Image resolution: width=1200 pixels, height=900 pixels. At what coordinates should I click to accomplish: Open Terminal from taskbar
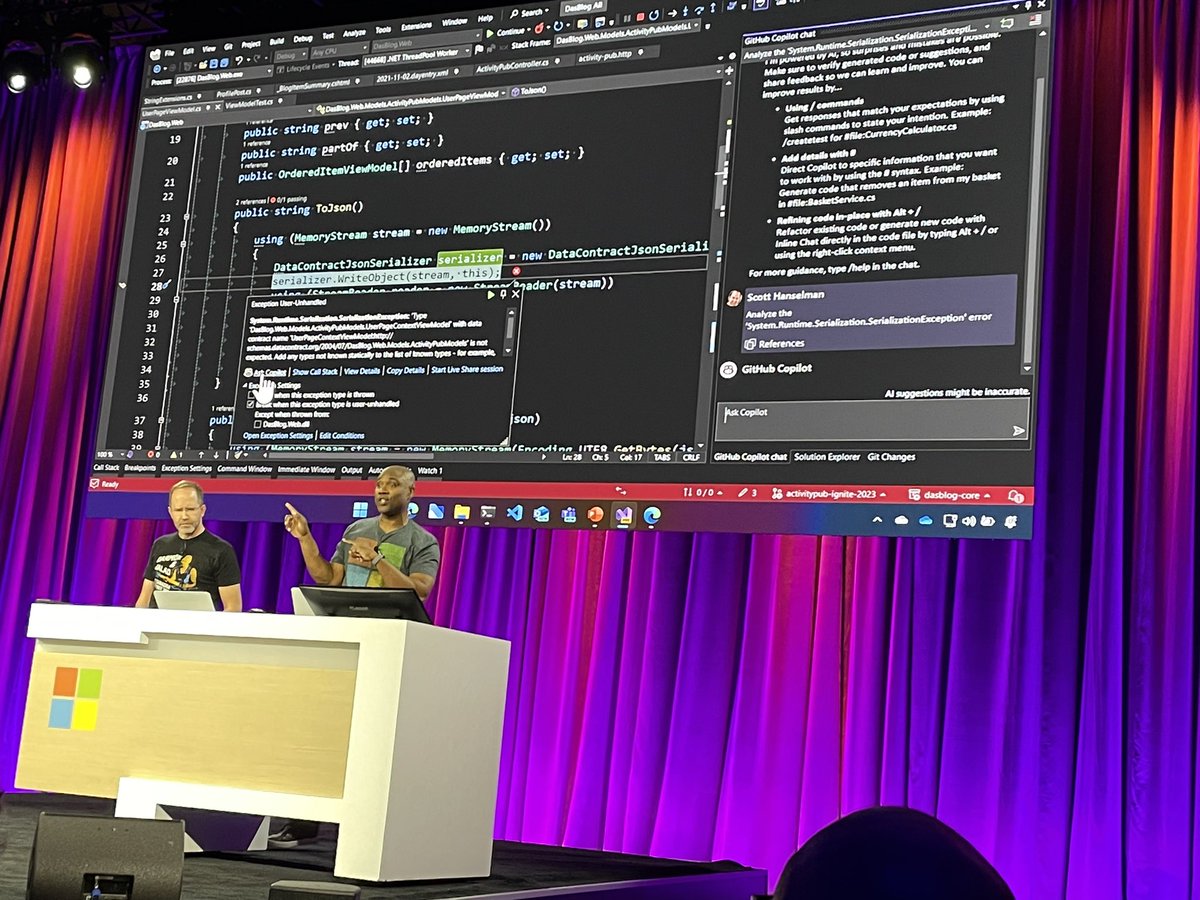pos(488,513)
